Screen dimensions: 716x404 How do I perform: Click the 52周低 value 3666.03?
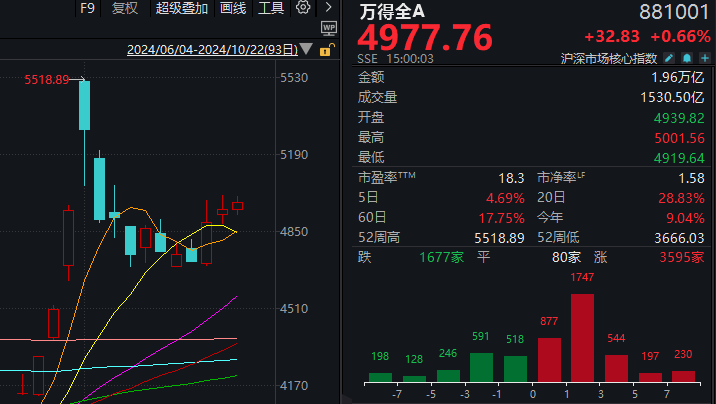[679, 238]
